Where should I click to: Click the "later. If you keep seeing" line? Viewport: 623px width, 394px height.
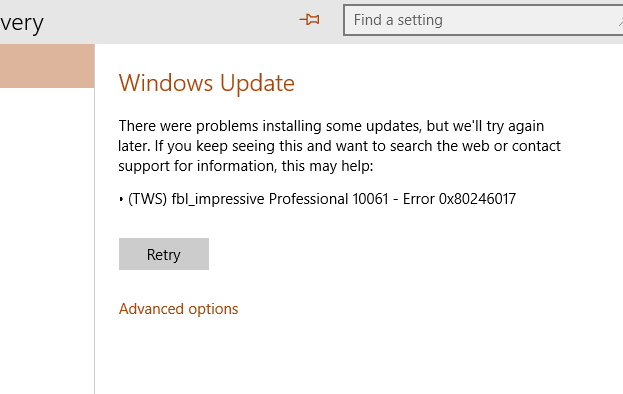click(x=340, y=146)
